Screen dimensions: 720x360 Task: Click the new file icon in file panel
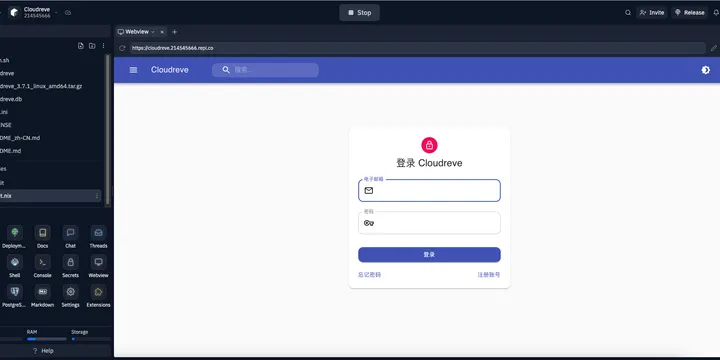point(81,46)
